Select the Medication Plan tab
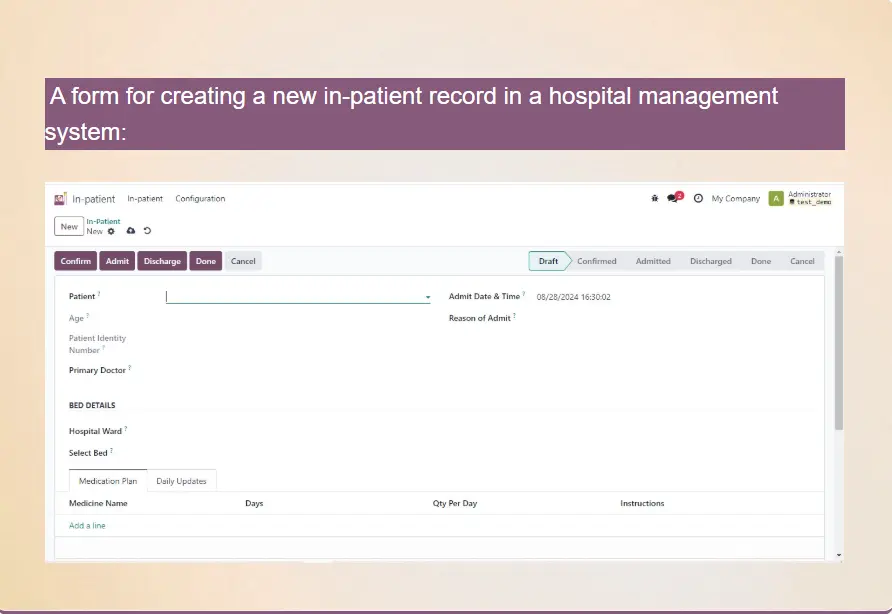The width and height of the screenshot is (892, 614). click(107, 481)
